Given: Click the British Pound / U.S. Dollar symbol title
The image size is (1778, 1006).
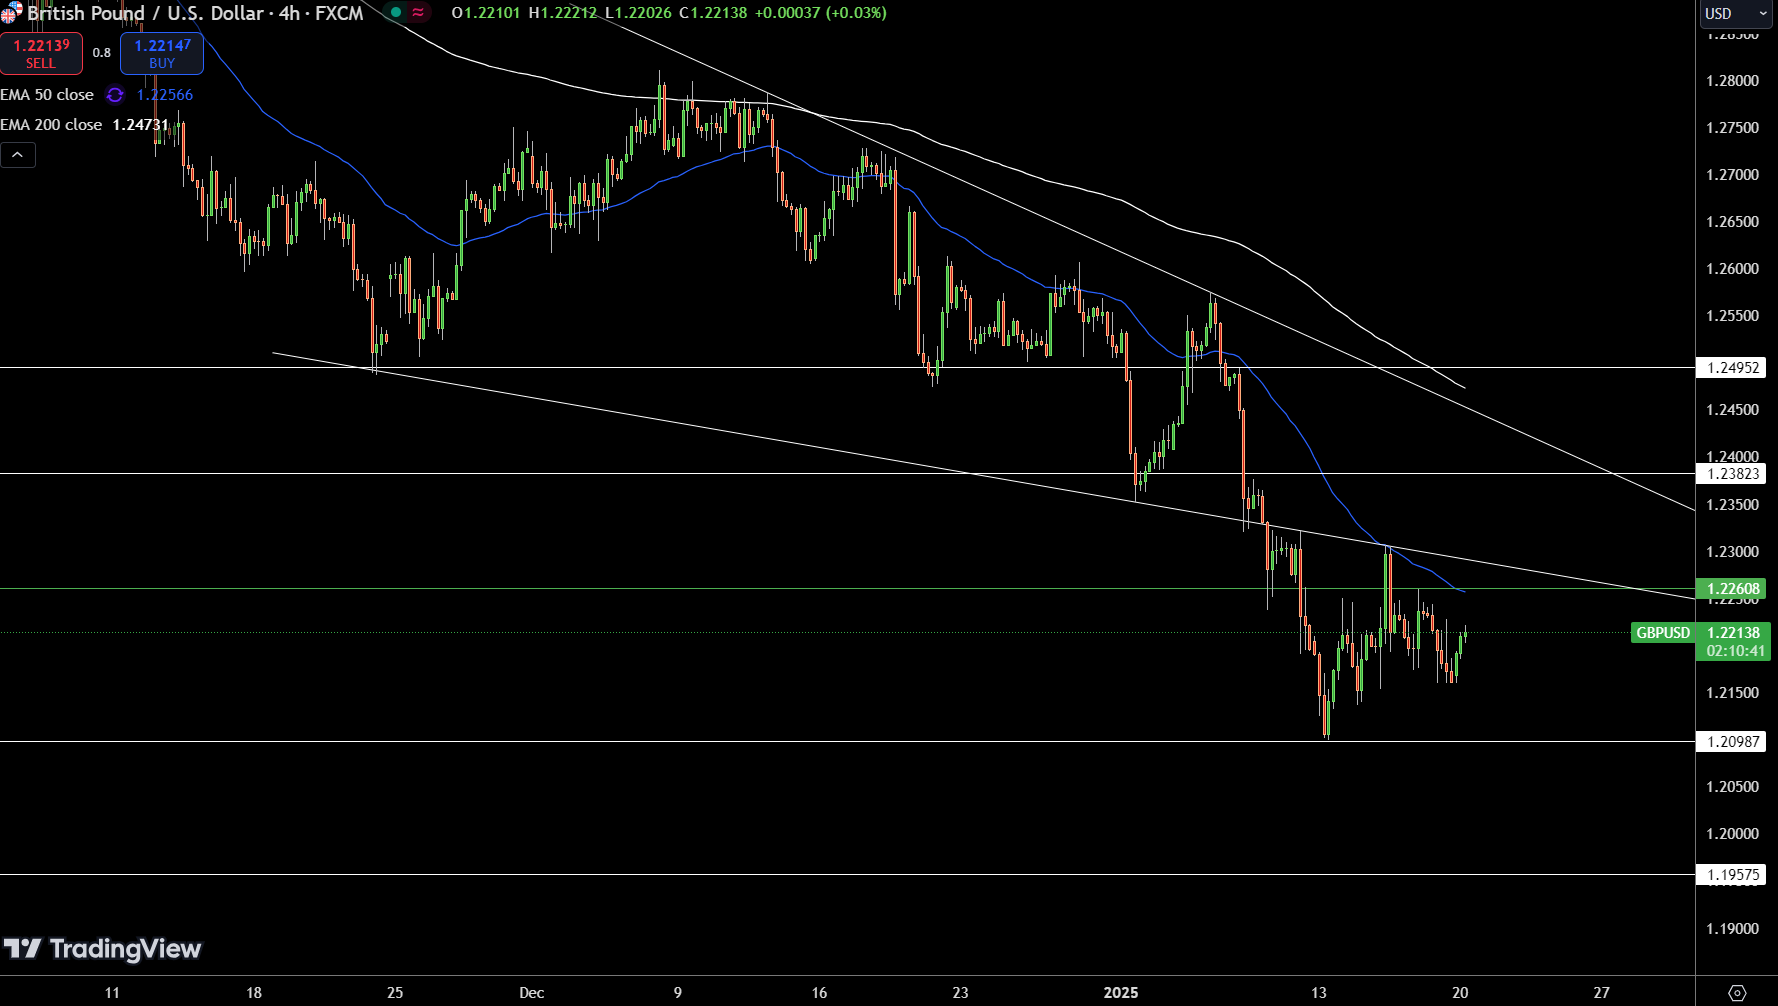Looking at the screenshot, I should (145, 13).
